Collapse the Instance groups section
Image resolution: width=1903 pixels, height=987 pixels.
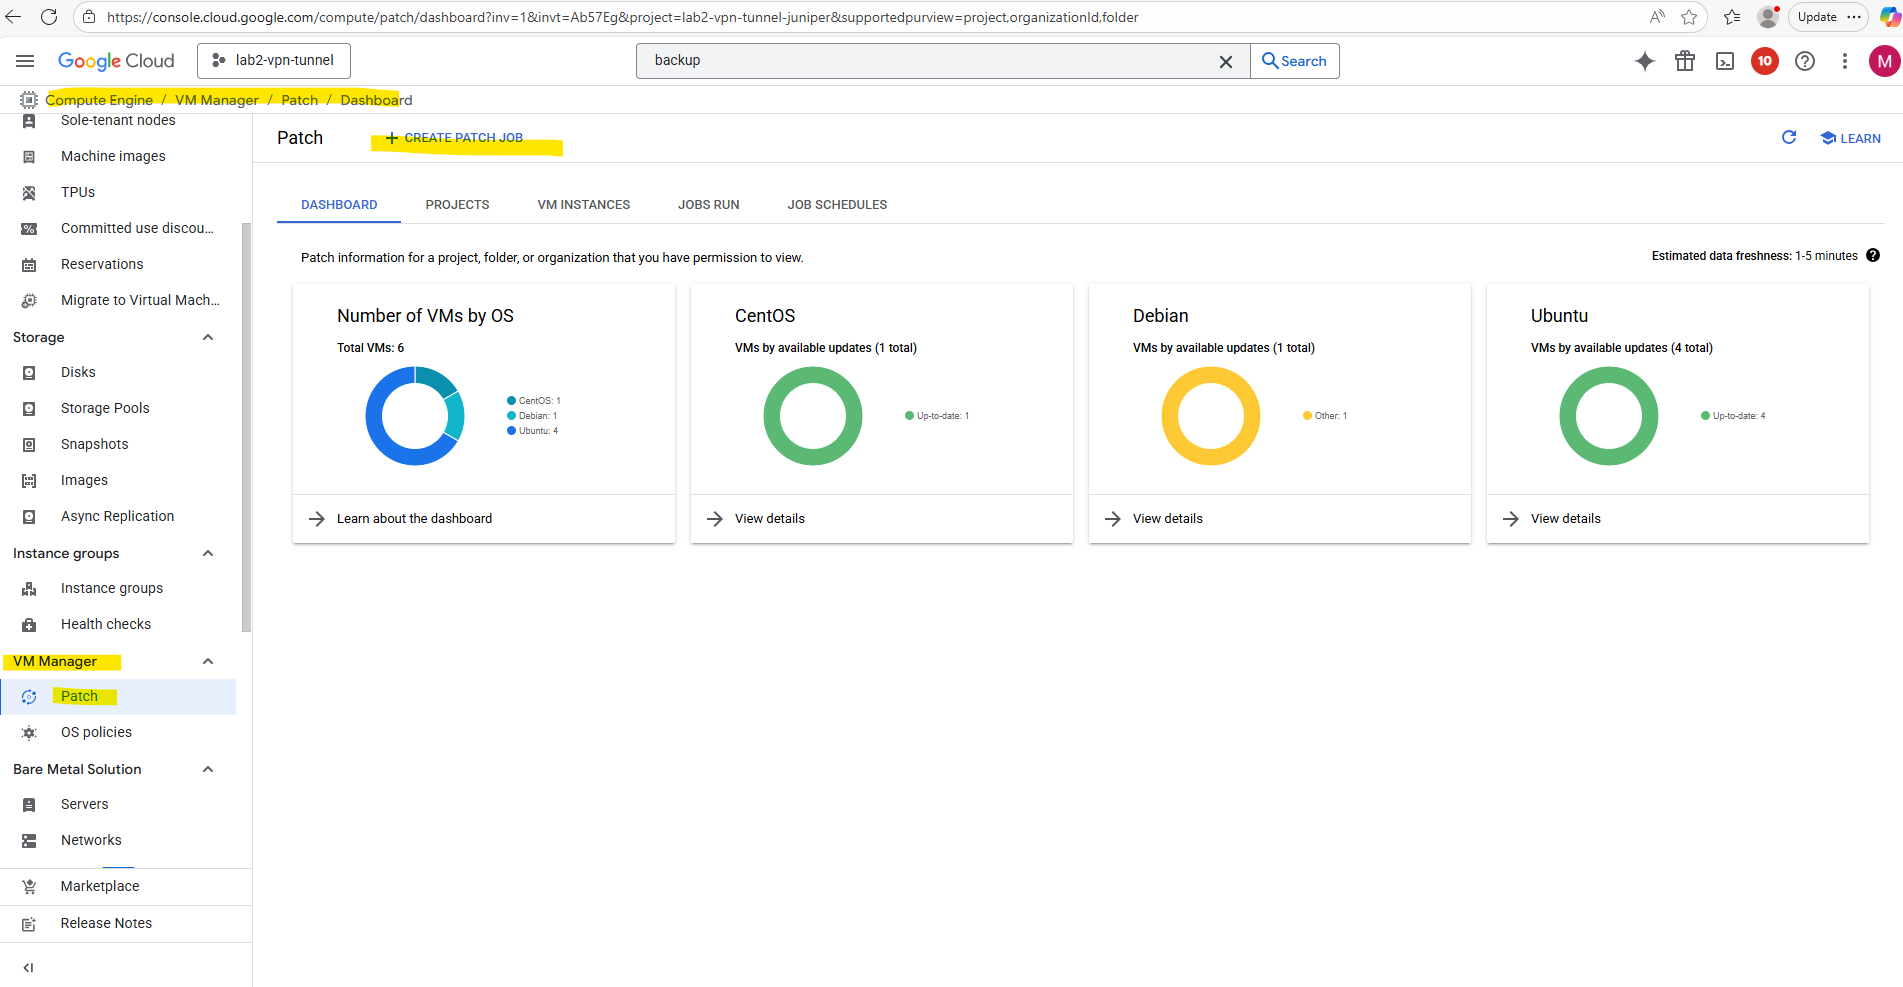click(x=208, y=553)
